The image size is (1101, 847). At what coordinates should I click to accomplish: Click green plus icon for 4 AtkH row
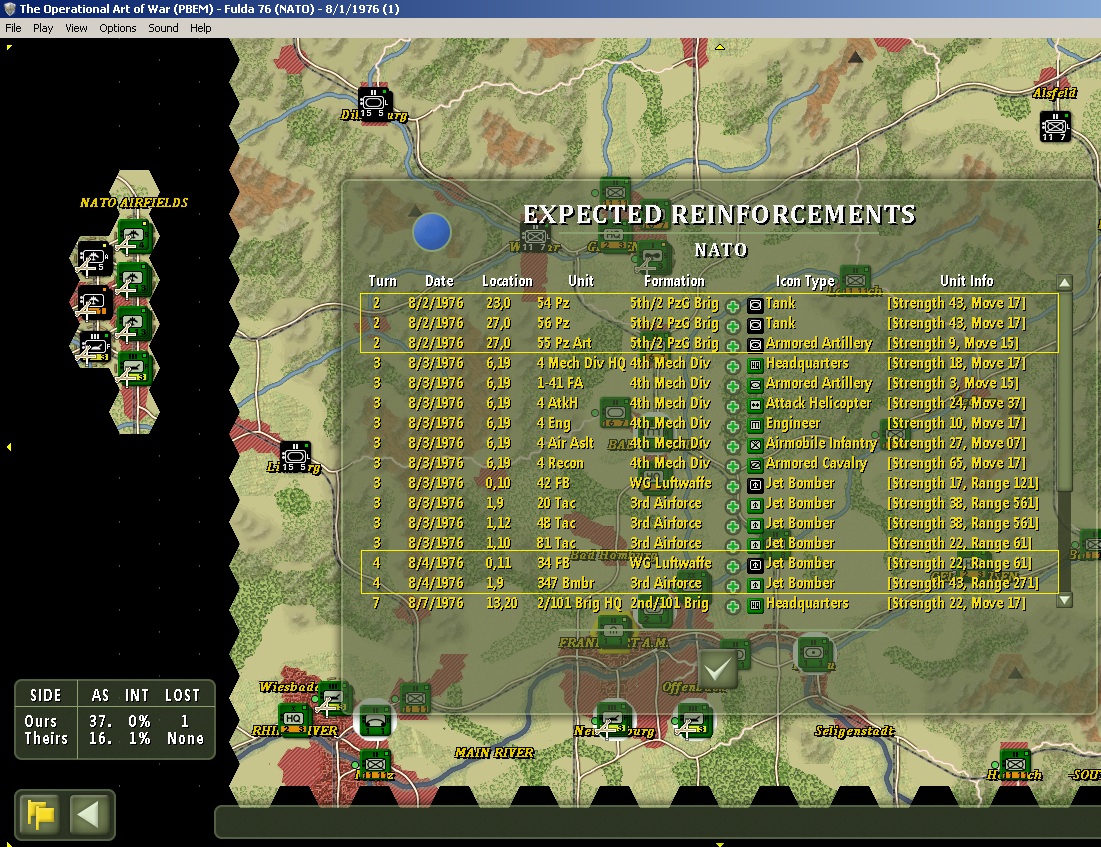pos(732,406)
